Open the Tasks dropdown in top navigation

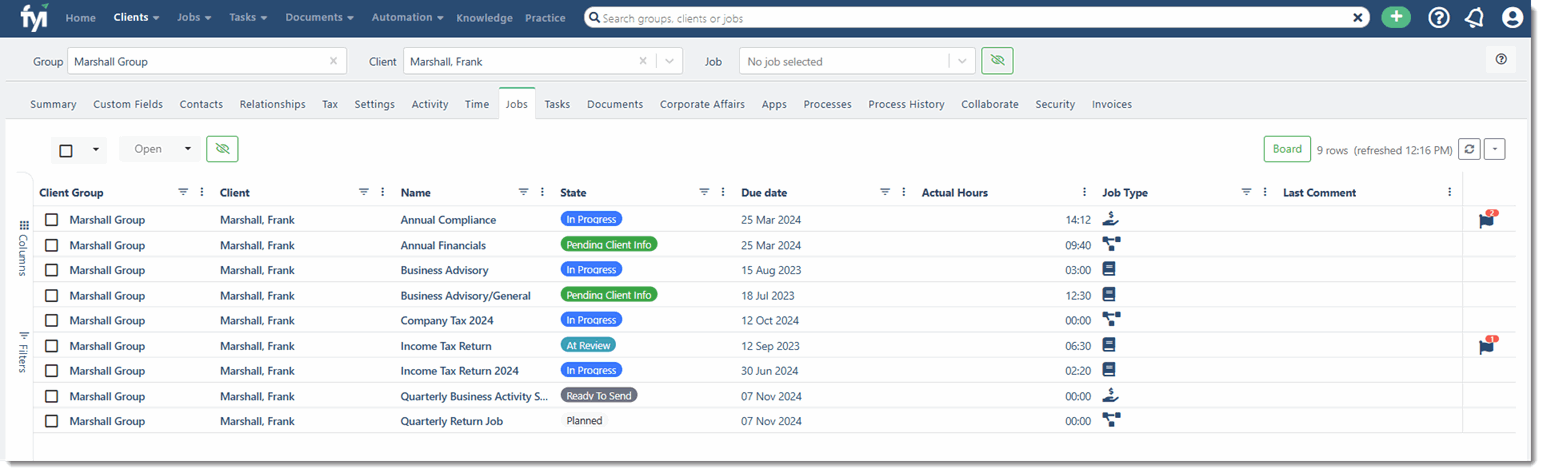[x=248, y=17]
